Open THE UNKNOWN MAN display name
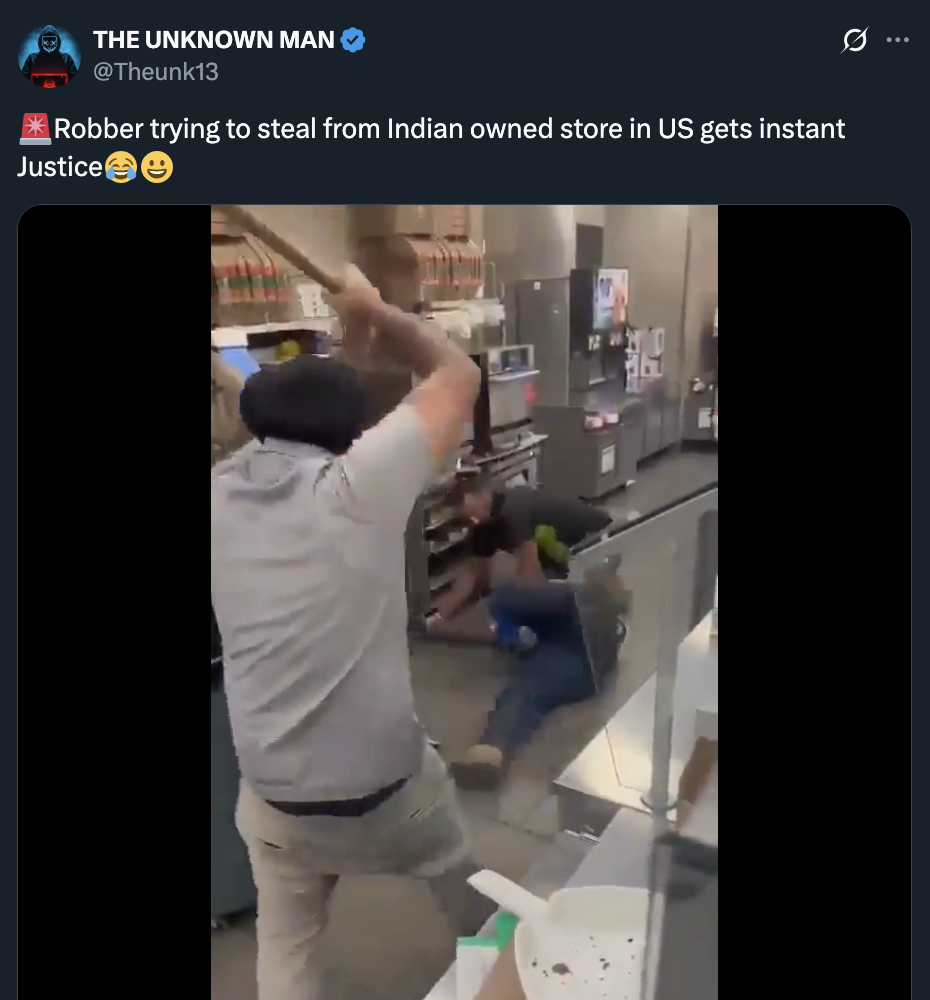The width and height of the screenshot is (930, 1000). point(214,40)
